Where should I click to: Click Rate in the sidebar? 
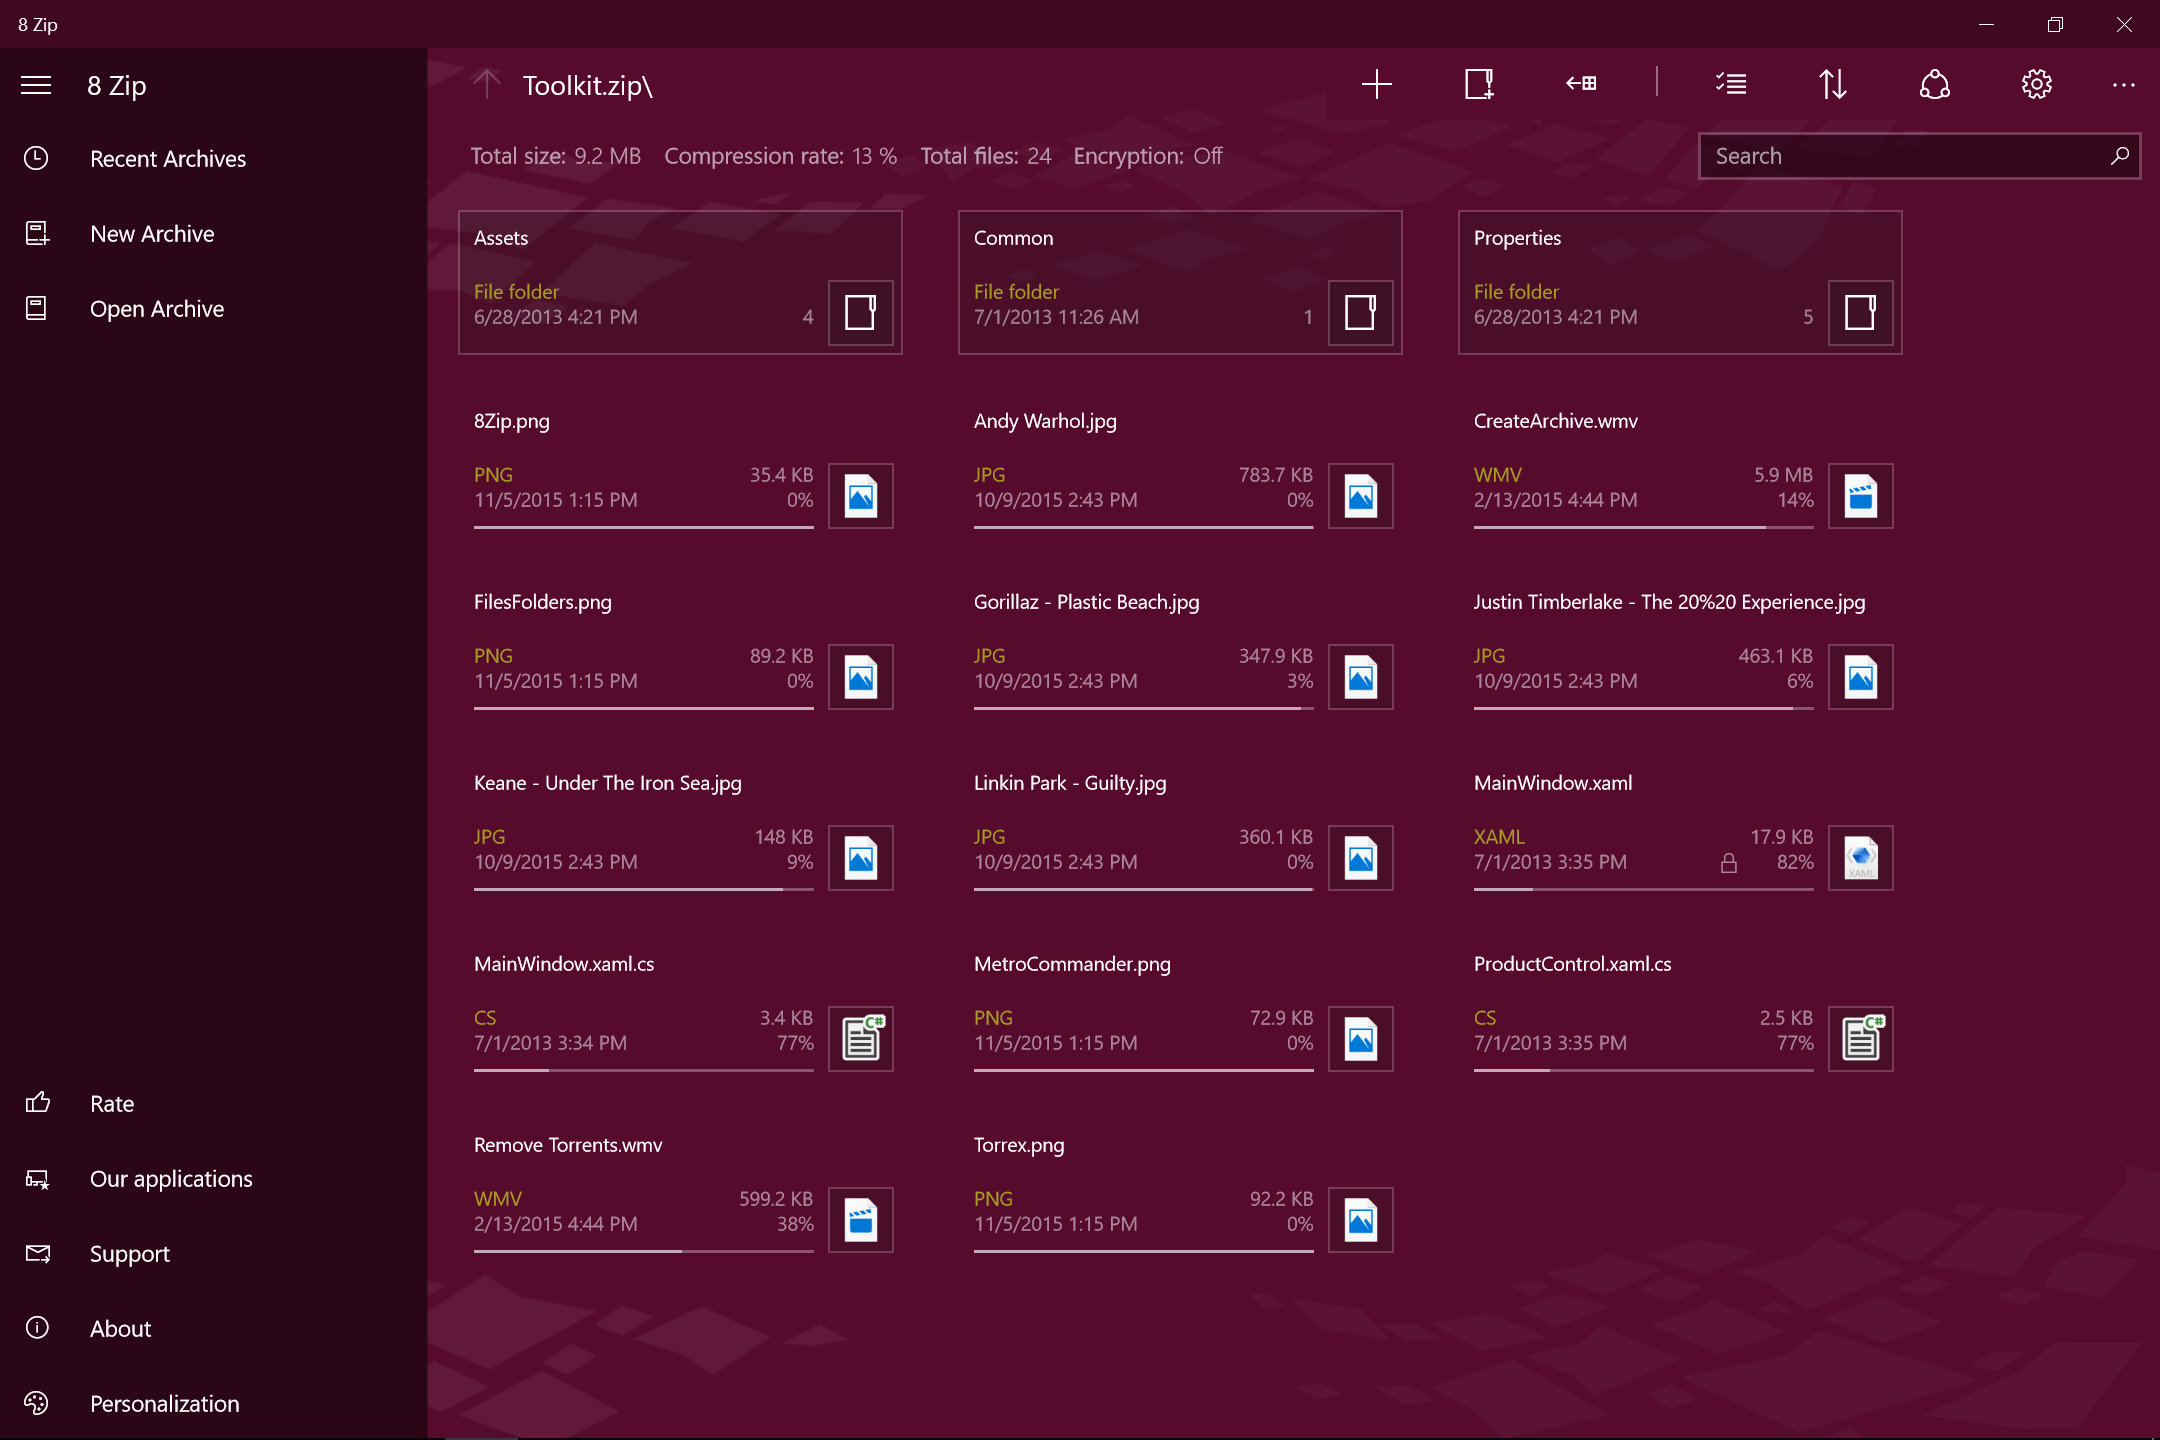click(213, 1103)
